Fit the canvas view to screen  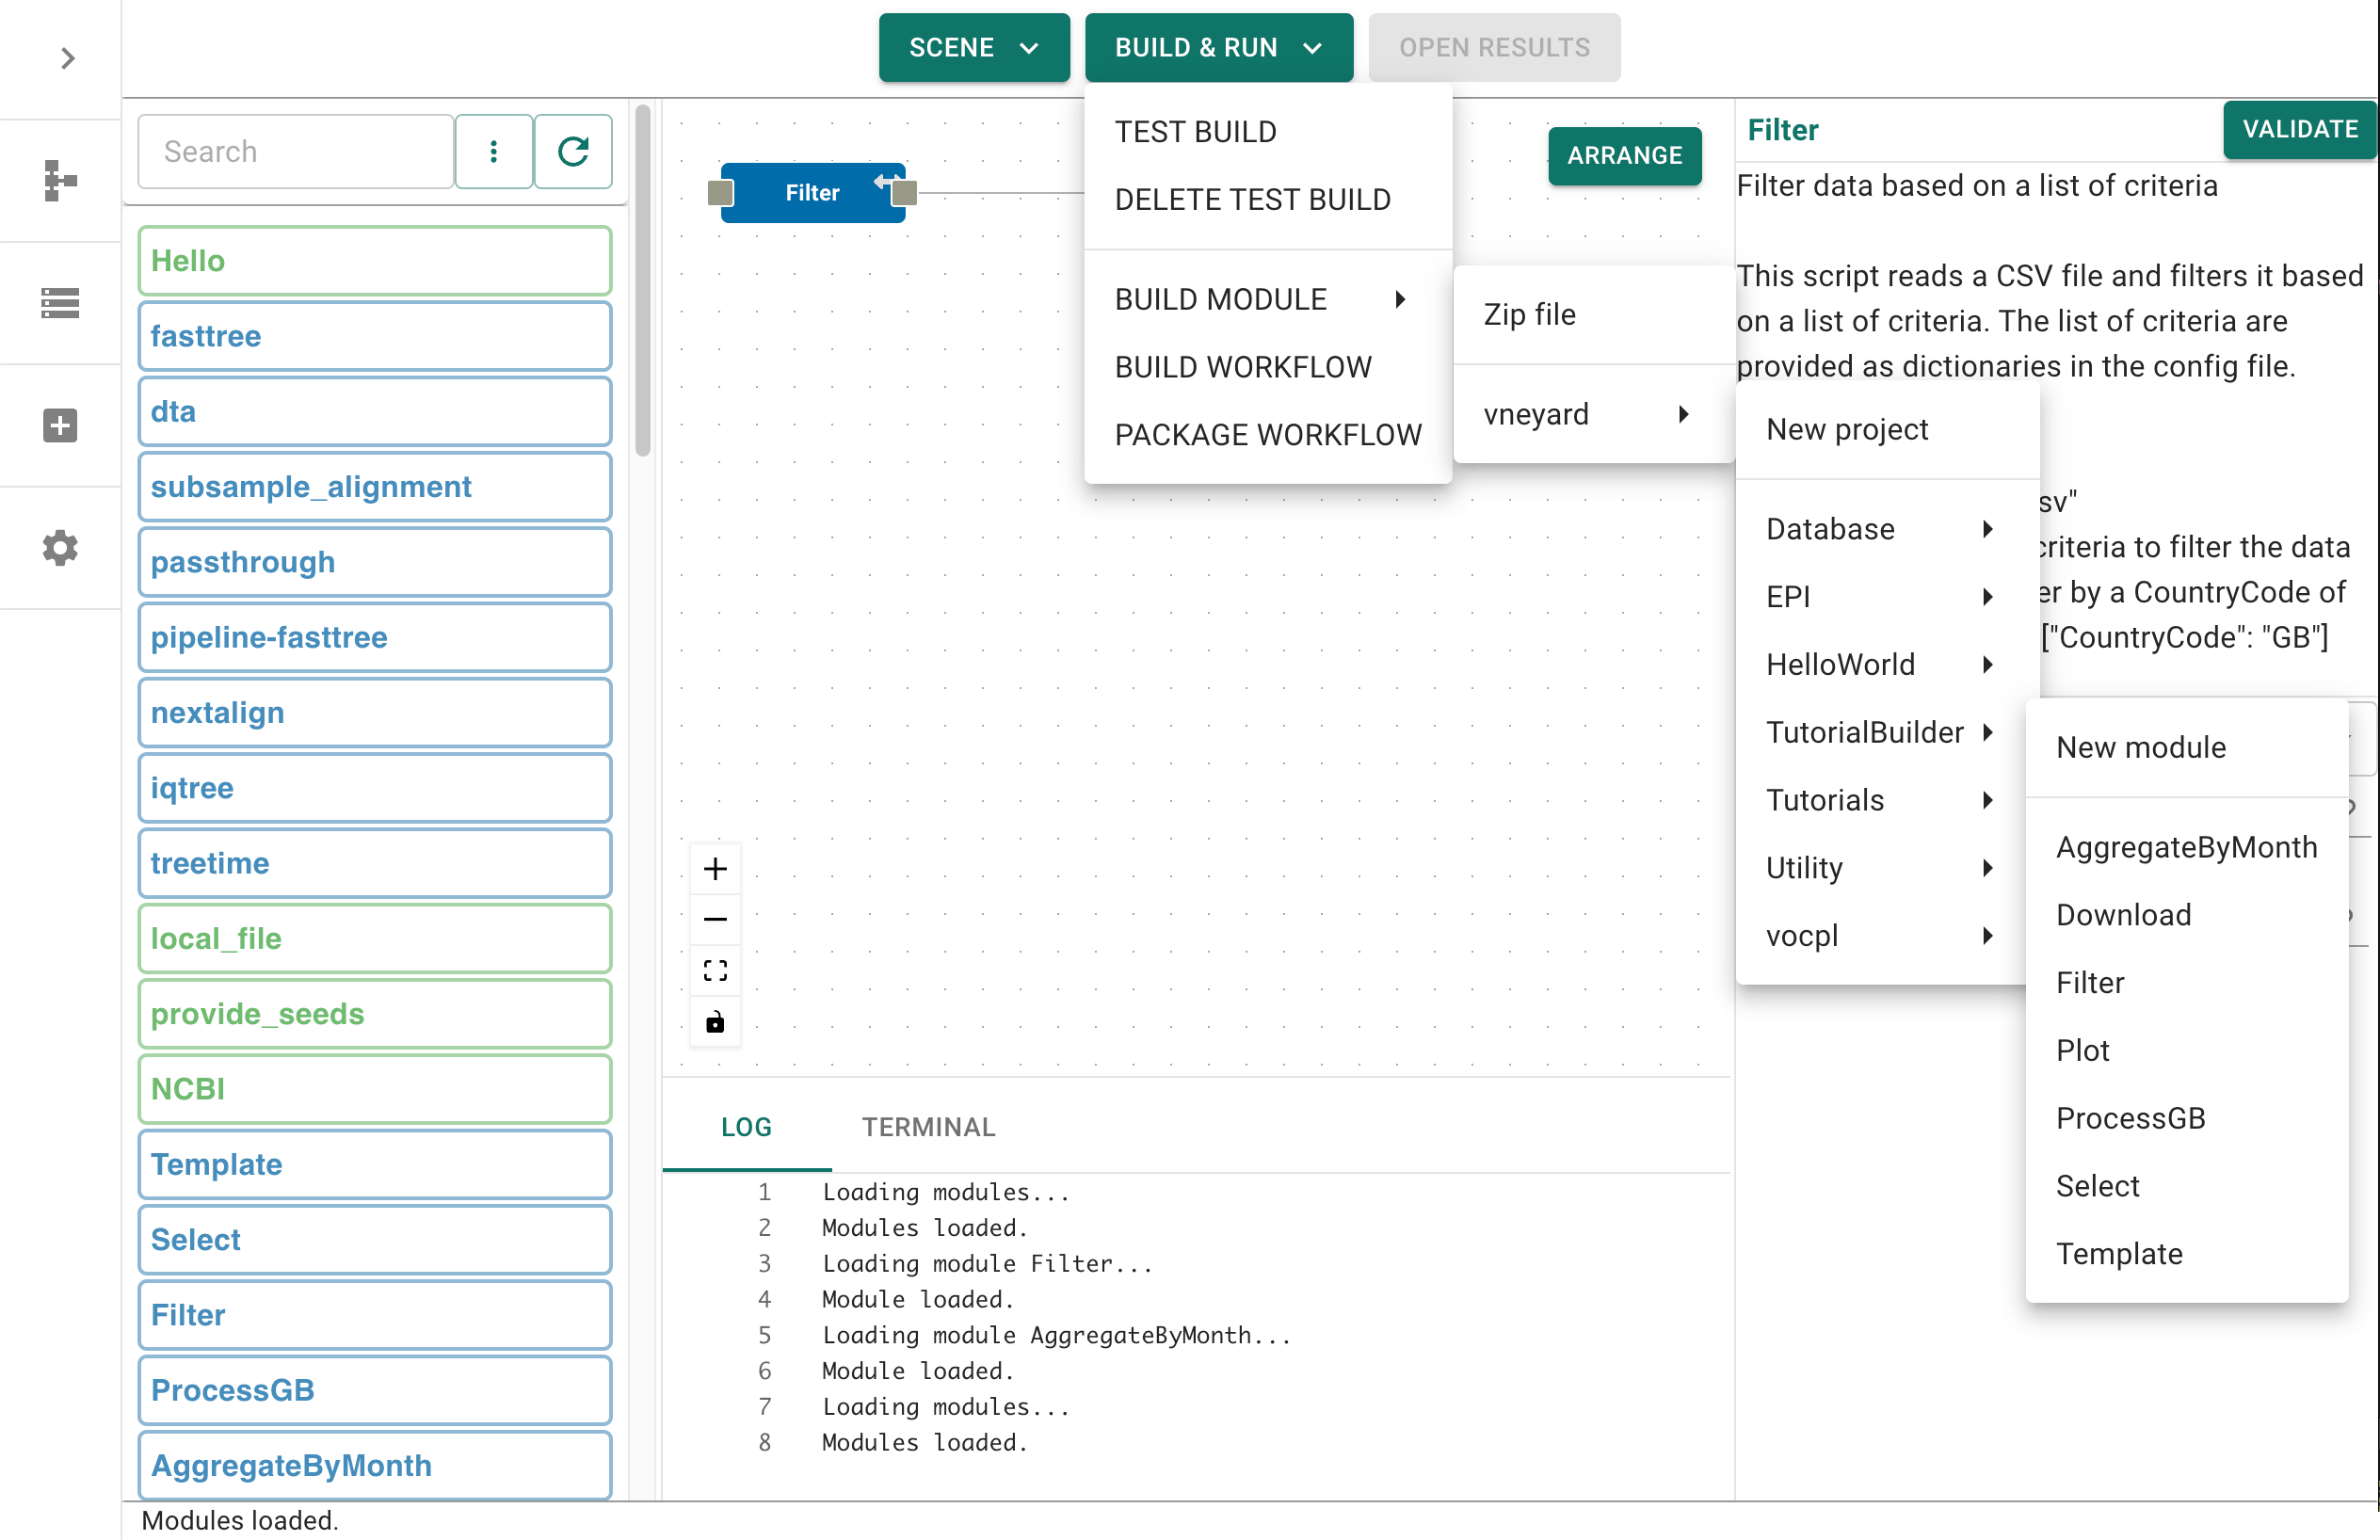point(715,970)
